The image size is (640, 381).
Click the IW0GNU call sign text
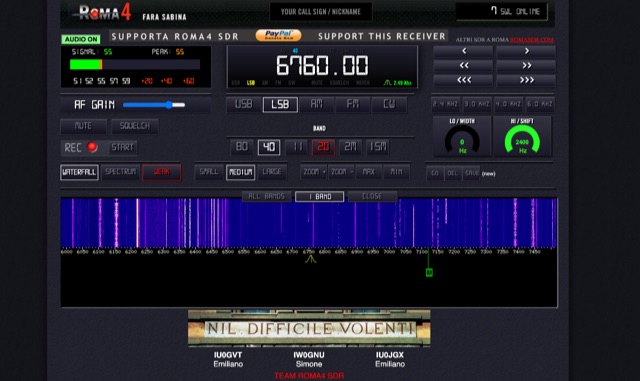pyautogui.click(x=309, y=355)
